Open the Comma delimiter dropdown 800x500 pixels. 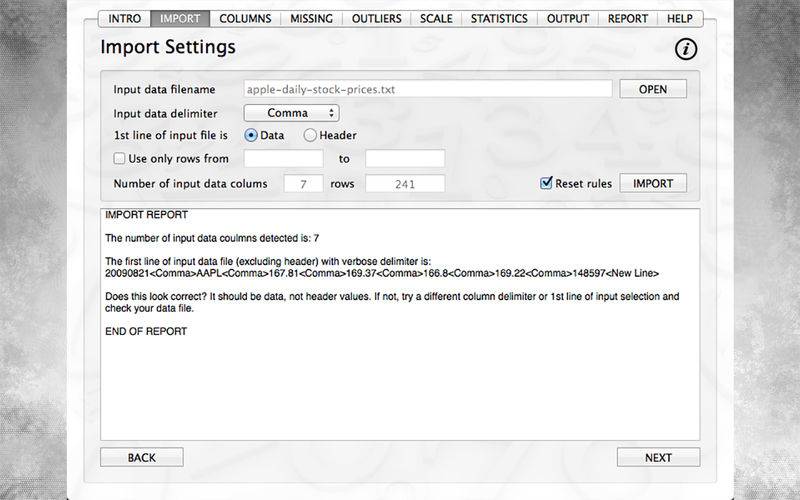tap(291, 113)
